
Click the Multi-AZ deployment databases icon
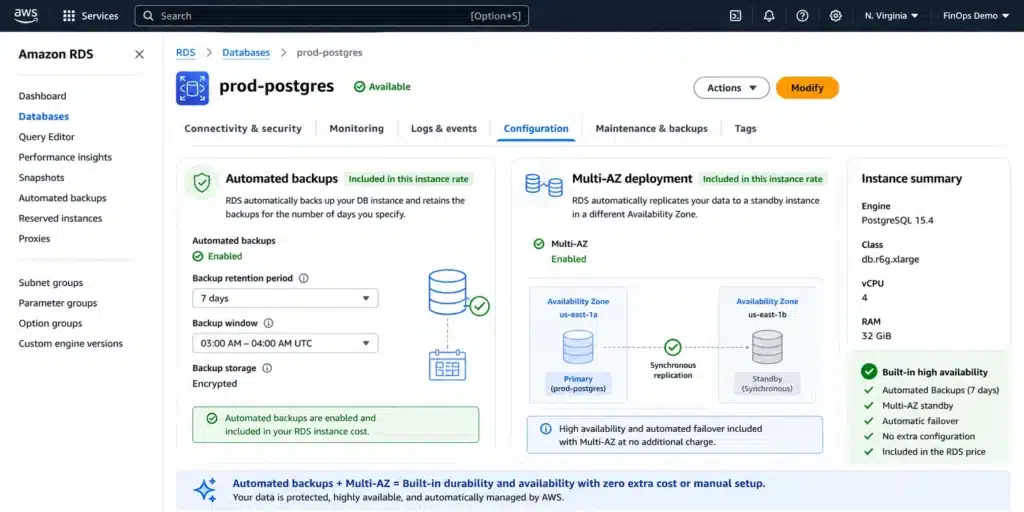(x=544, y=185)
